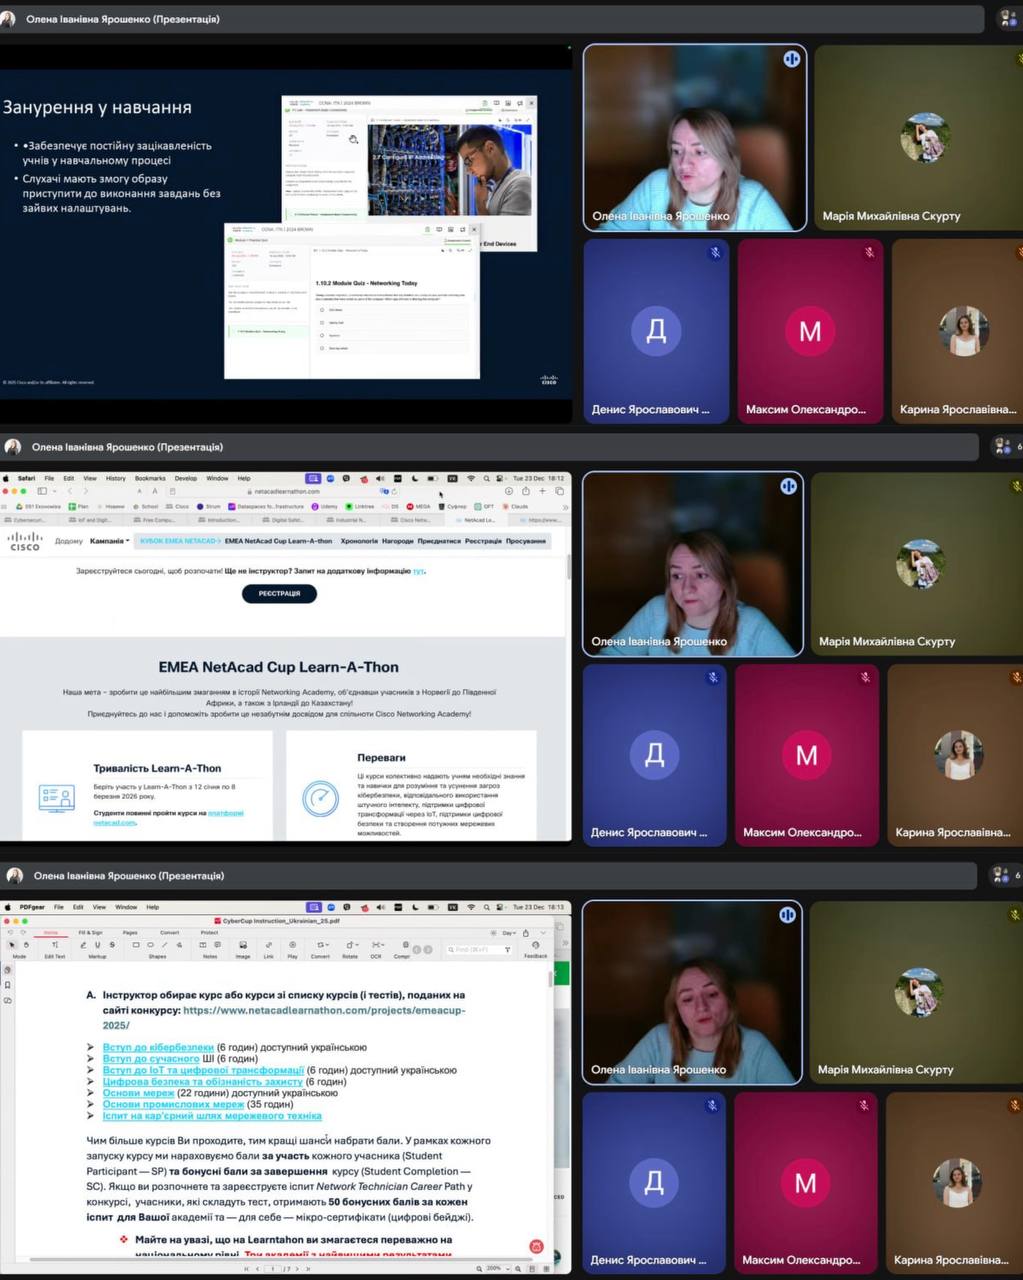This screenshot has height=1280, width=1023.
Task: Expand the OCR dropdown in PDFgear
Action: 377,949
